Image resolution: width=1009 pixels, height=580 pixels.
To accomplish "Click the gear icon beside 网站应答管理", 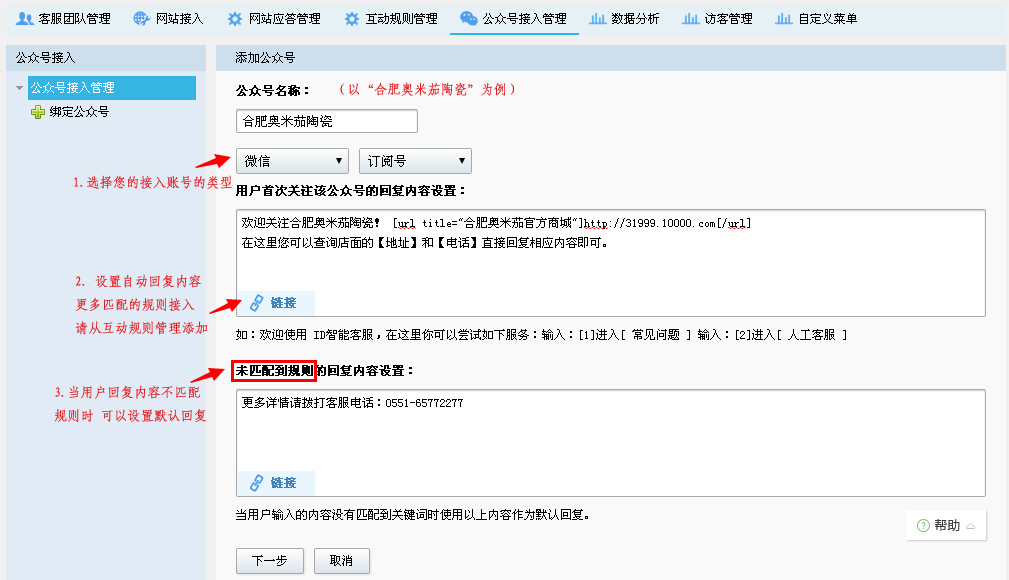I will 234,19.
